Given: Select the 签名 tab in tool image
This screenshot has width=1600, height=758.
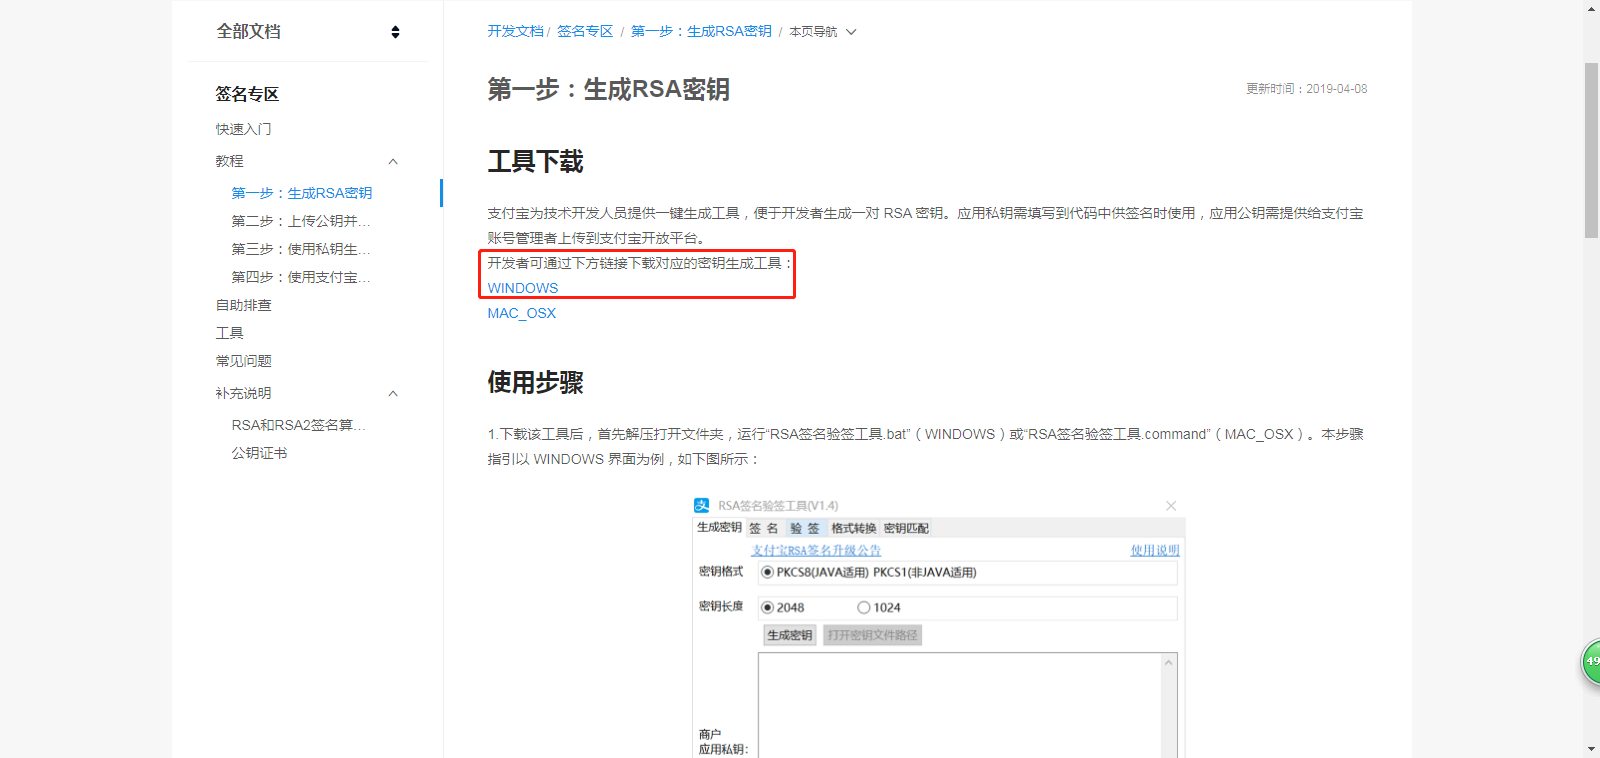Looking at the screenshot, I should [764, 528].
